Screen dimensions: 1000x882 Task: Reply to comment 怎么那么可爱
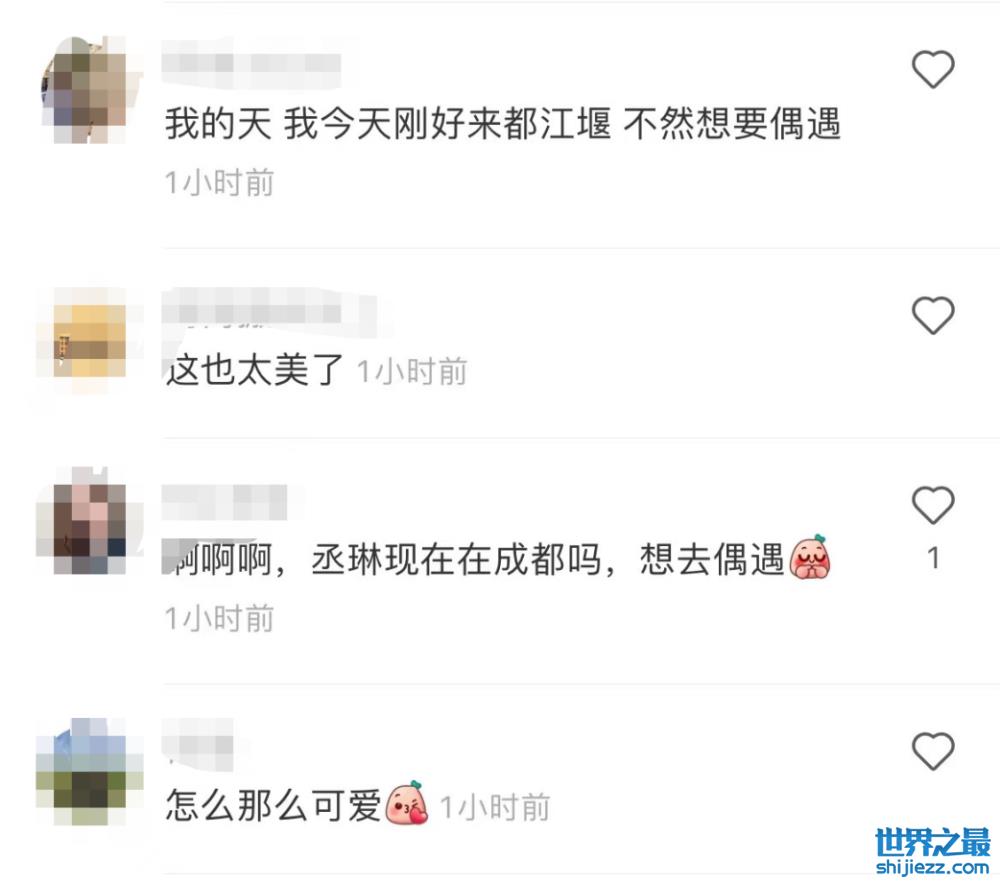pos(273,804)
